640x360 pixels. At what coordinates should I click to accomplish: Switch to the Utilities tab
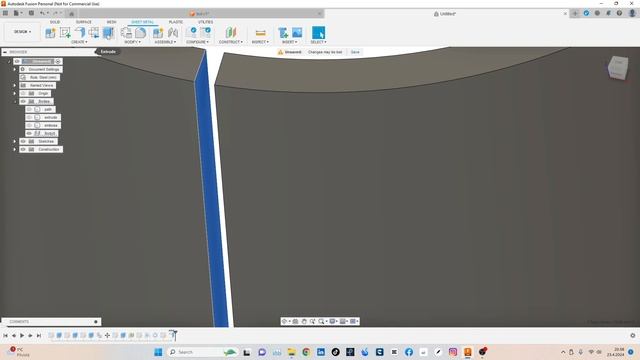coord(205,22)
